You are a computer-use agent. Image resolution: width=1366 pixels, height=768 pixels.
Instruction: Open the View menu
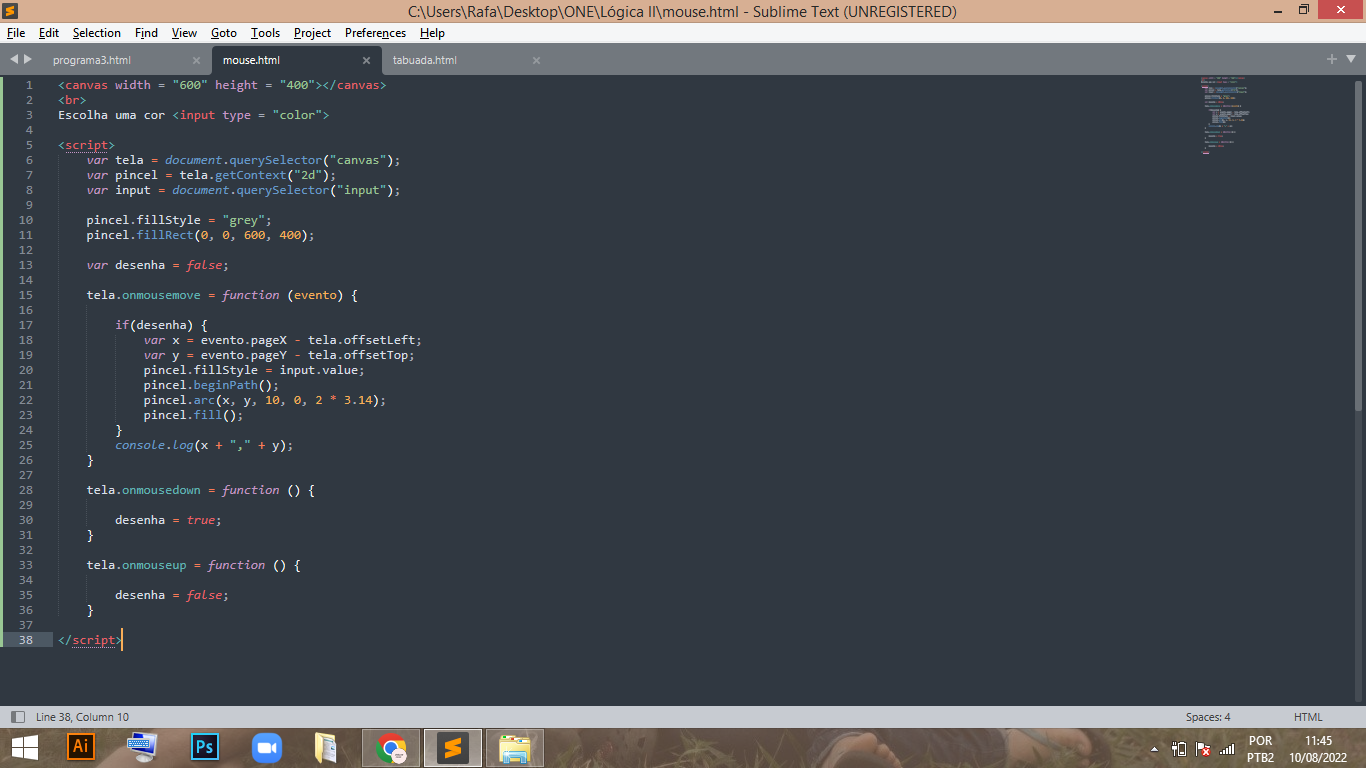pos(184,33)
